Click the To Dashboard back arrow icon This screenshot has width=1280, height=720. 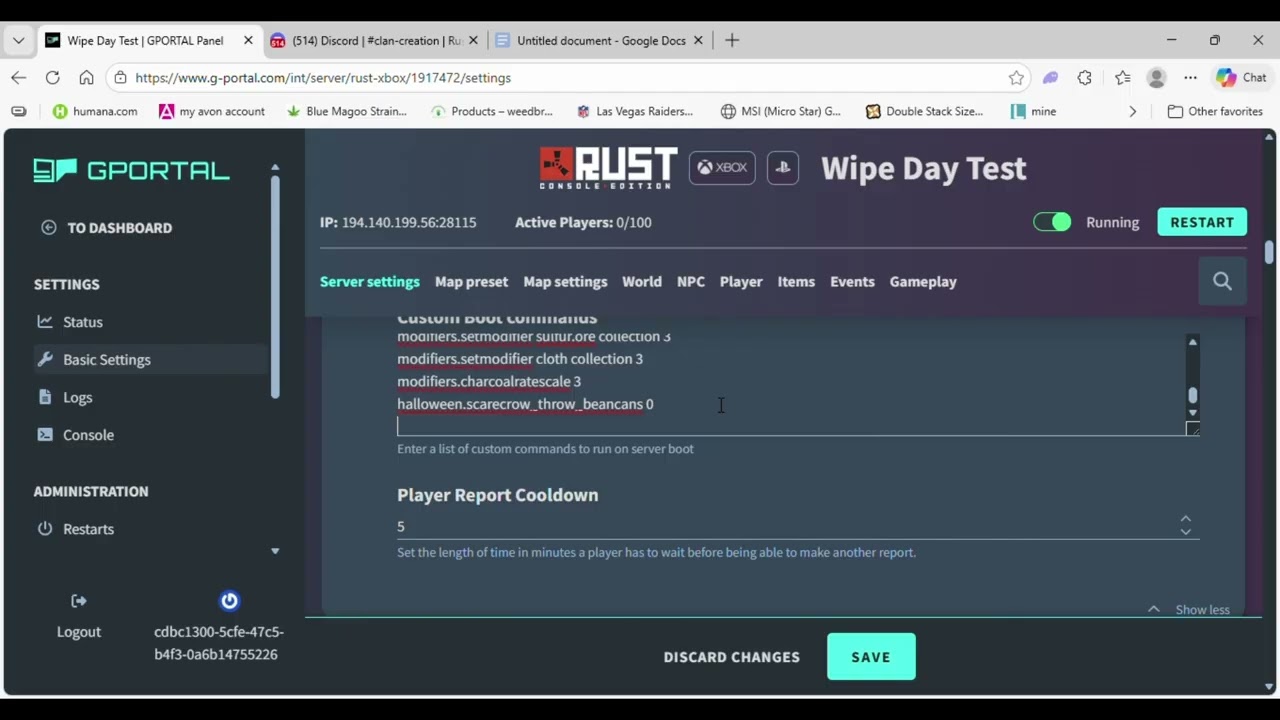tap(48, 228)
